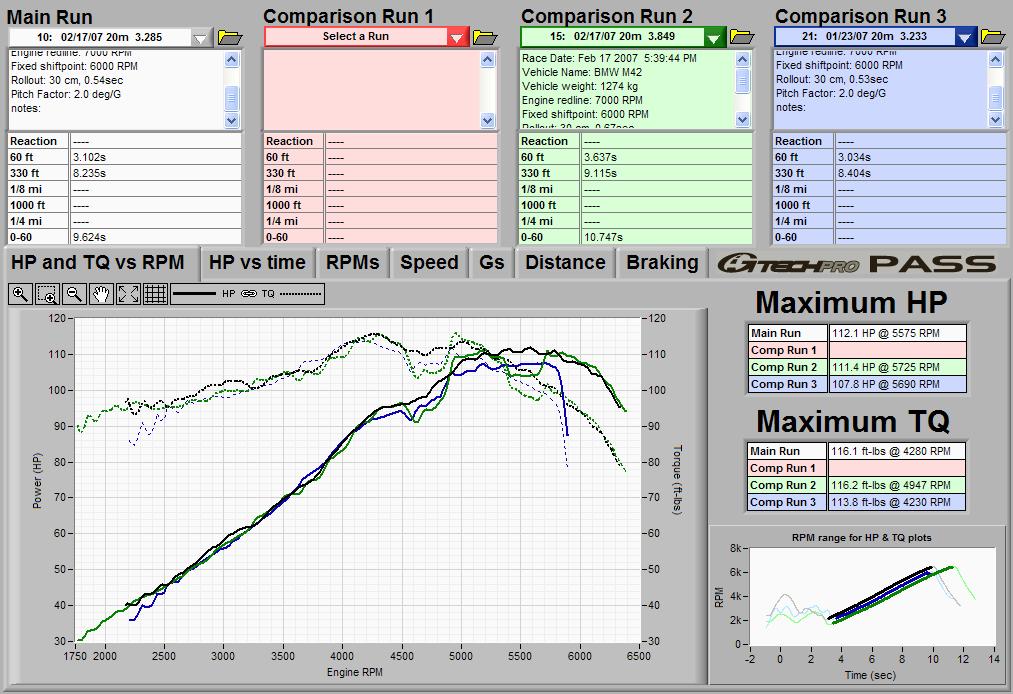Open the red 'Select a Run' dropdown
1013x694 pixels.
click(x=457, y=38)
